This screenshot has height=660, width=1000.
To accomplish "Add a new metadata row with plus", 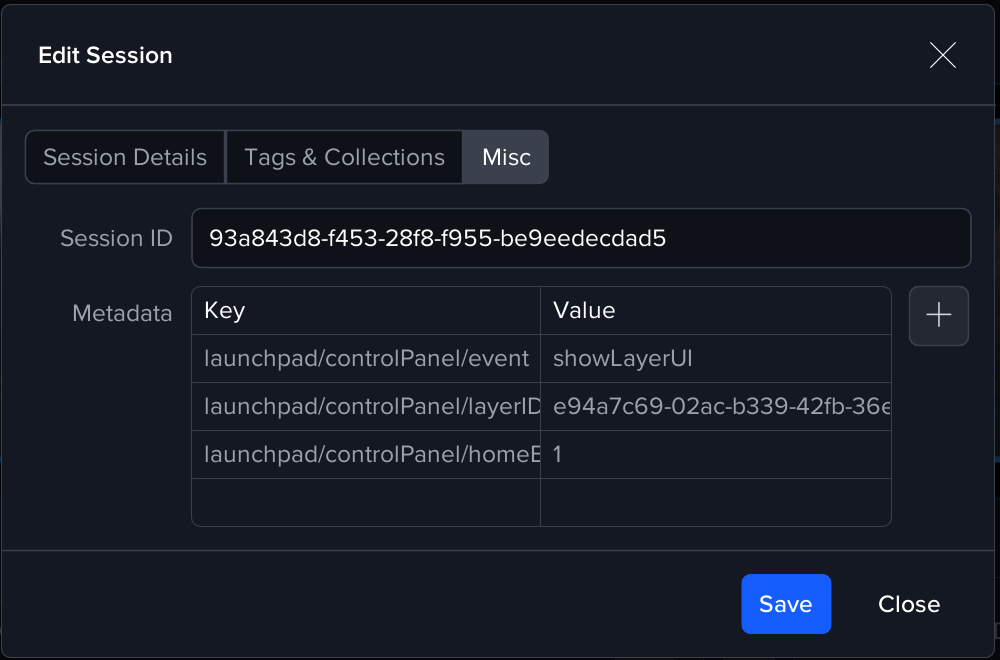I will (938, 316).
